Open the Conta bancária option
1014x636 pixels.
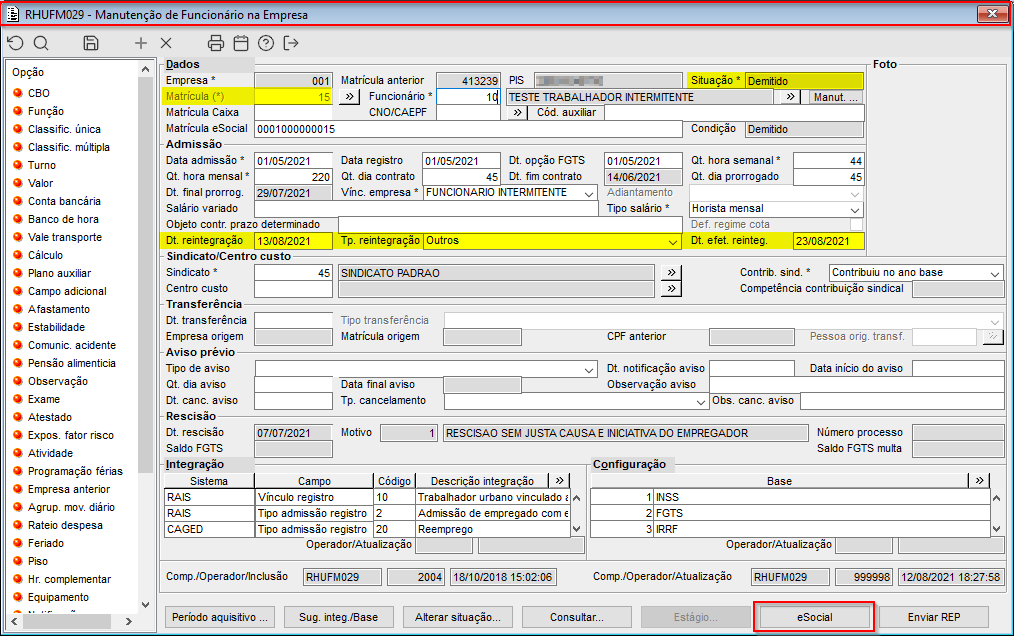64,201
